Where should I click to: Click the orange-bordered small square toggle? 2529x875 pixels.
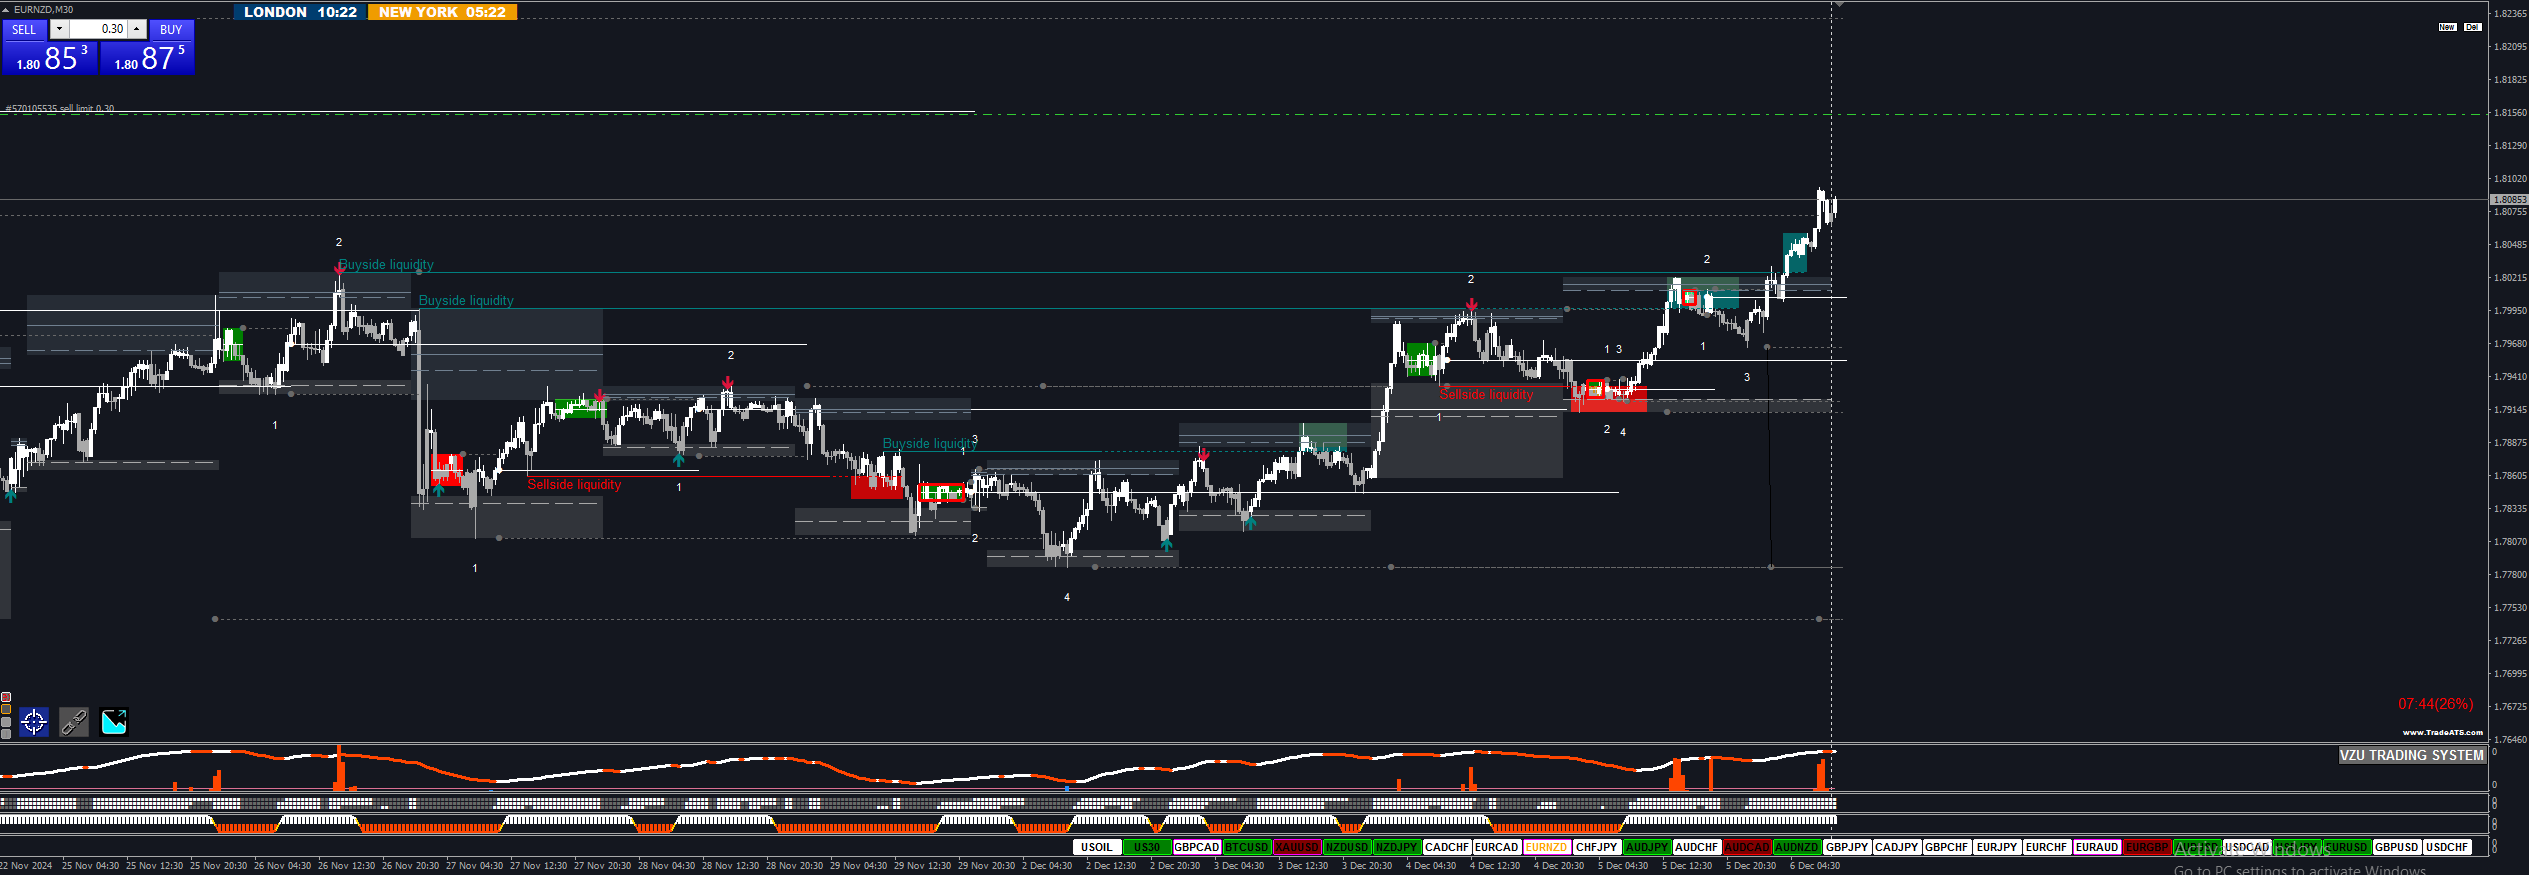coord(6,709)
